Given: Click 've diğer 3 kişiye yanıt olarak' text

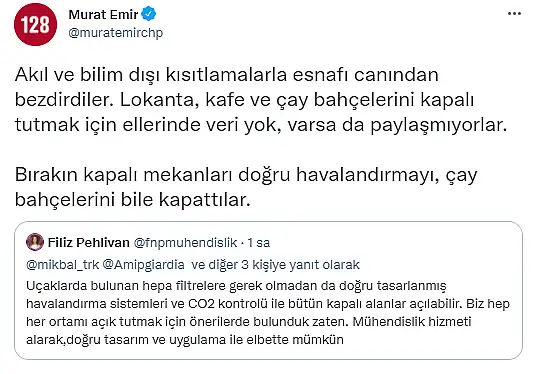Looking at the screenshot, I should point(275,265).
